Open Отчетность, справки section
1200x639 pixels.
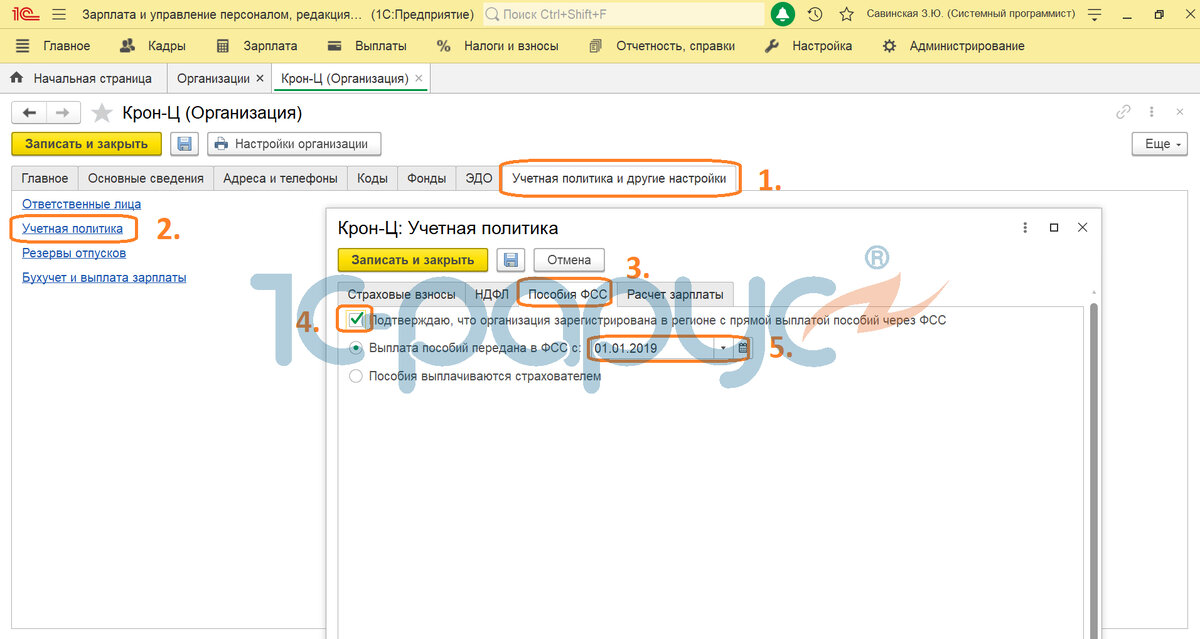coord(662,46)
